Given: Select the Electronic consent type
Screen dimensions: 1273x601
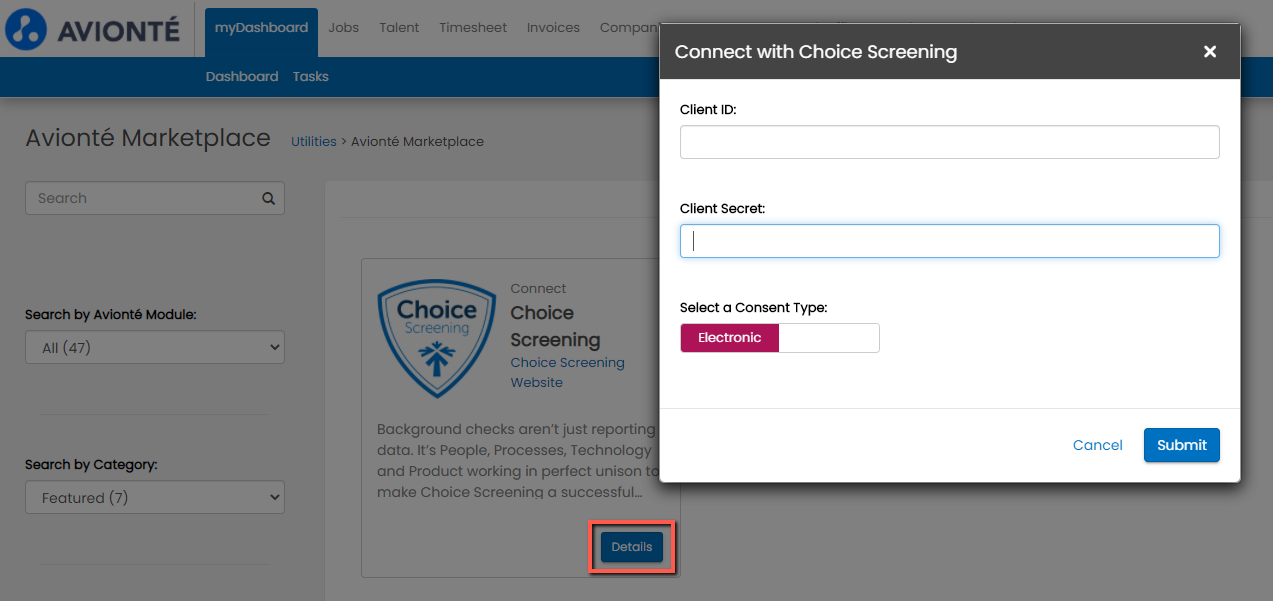Looking at the screenshot, I should click(730, 338).
